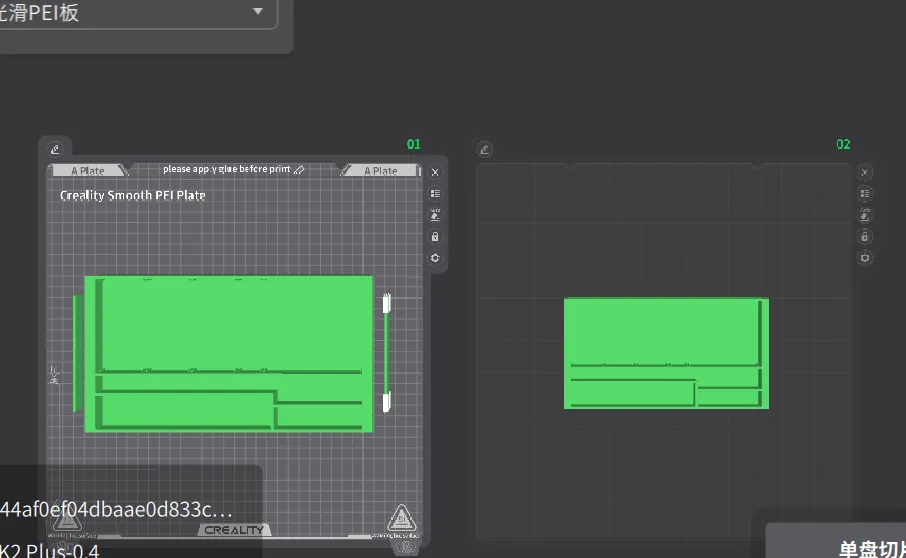Click plate 02 name edit icon

485,150
